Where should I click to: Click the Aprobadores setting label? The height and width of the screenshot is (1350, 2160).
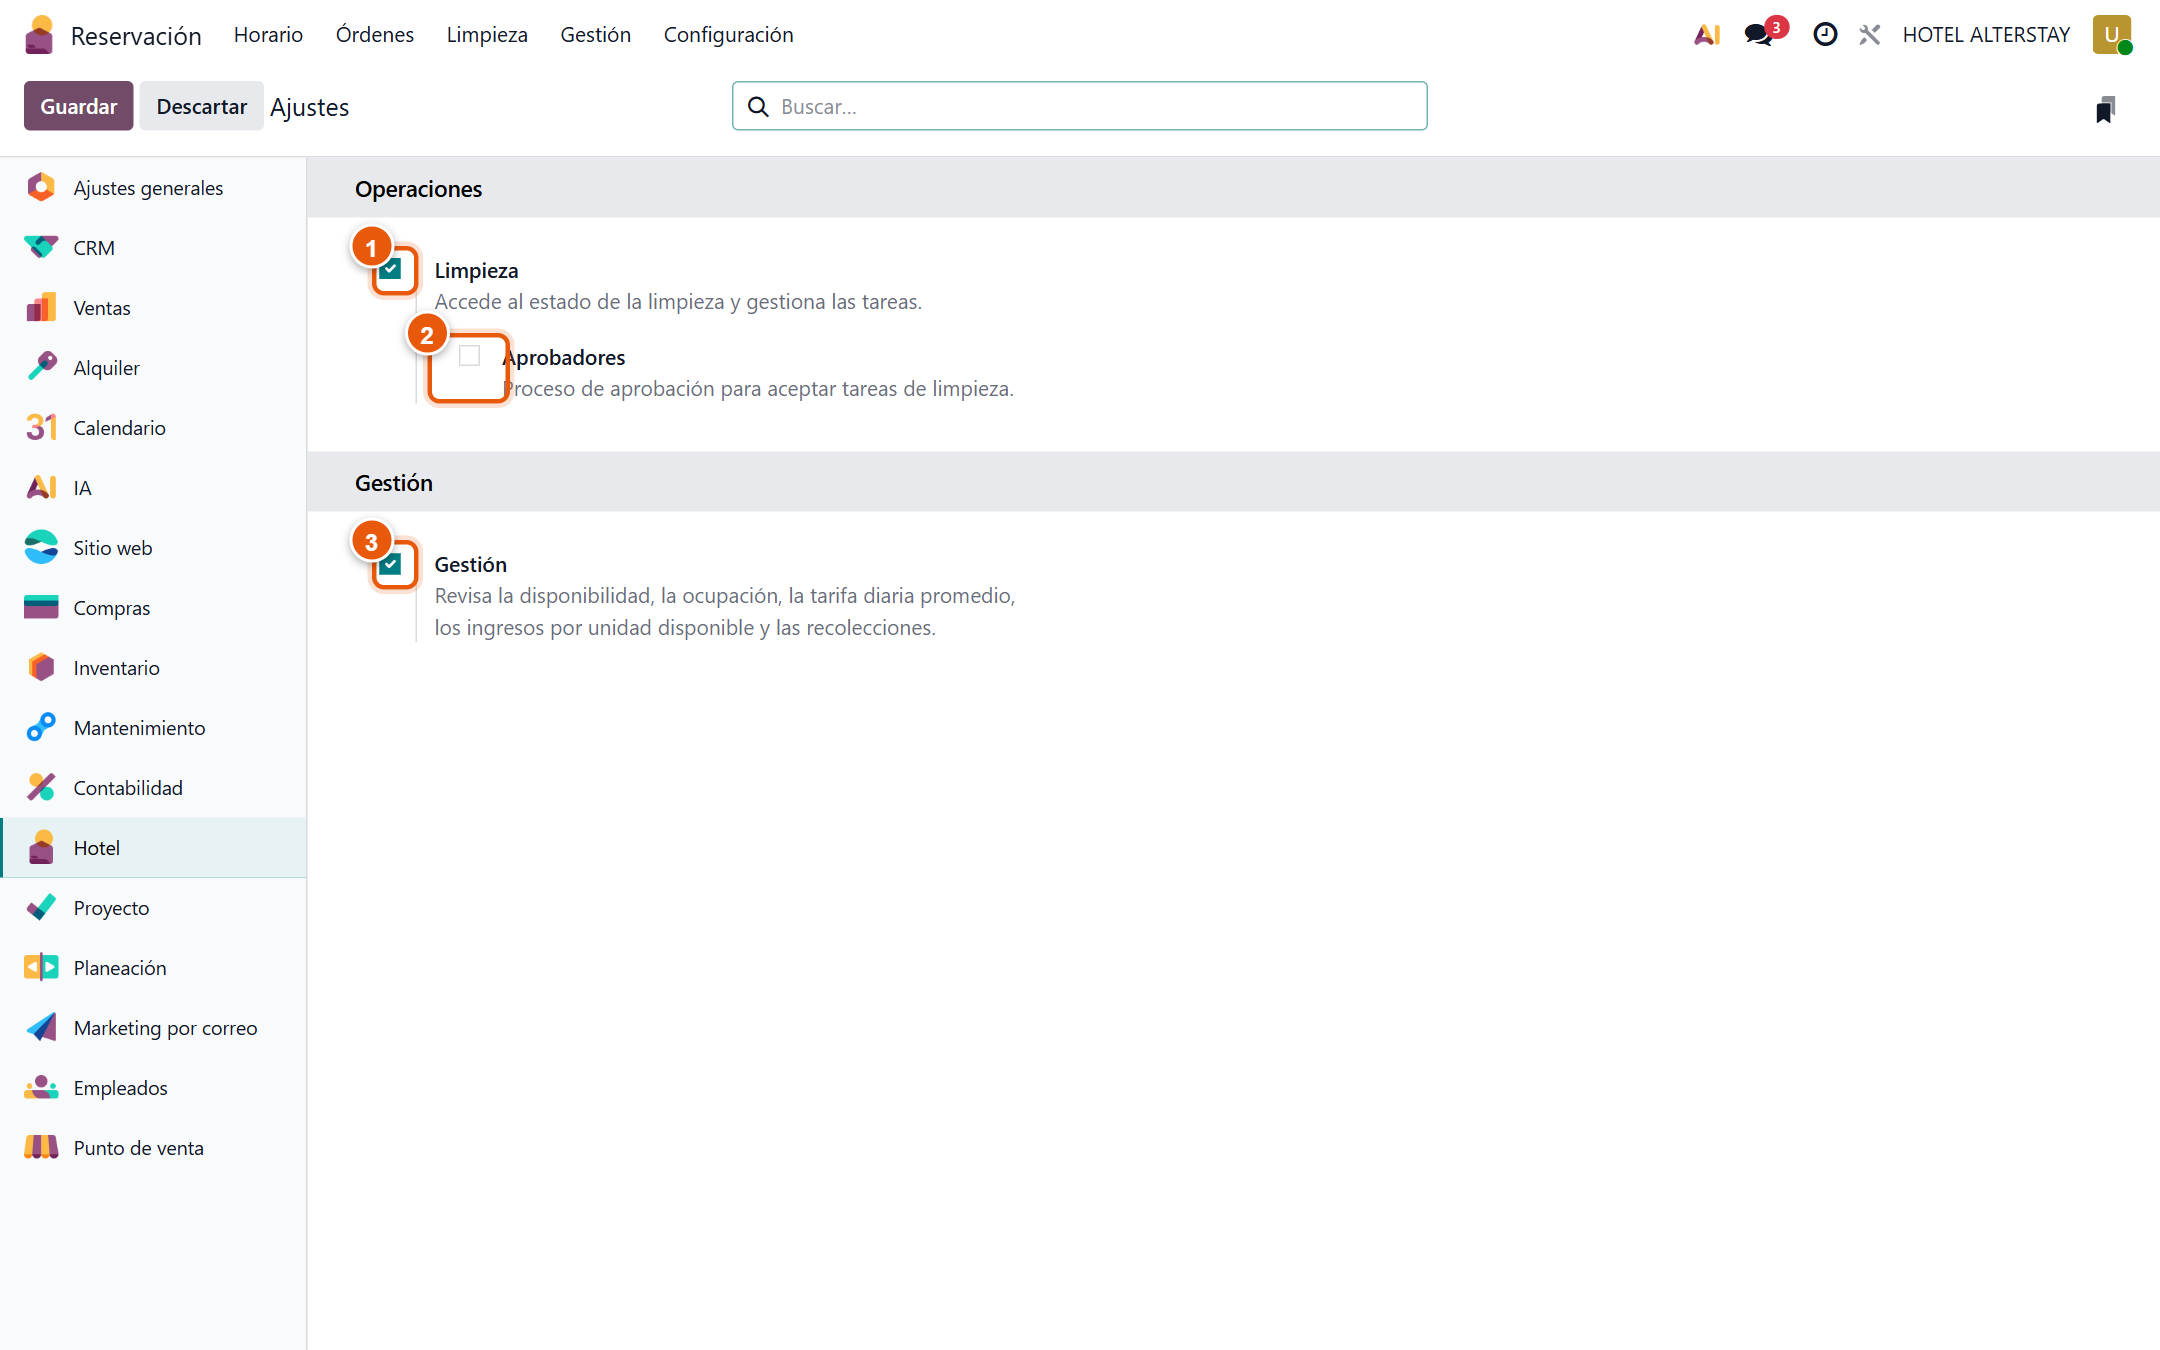565,357
